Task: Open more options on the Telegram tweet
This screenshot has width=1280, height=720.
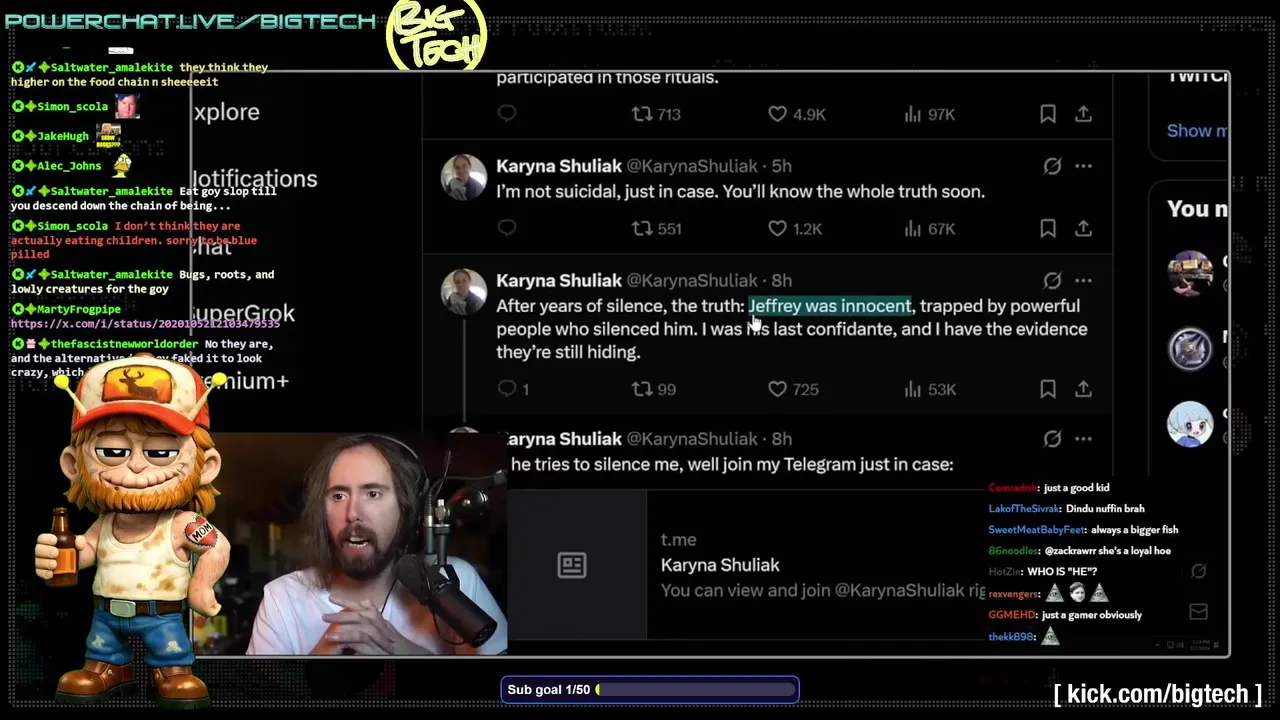Action: coord(1083,439)
